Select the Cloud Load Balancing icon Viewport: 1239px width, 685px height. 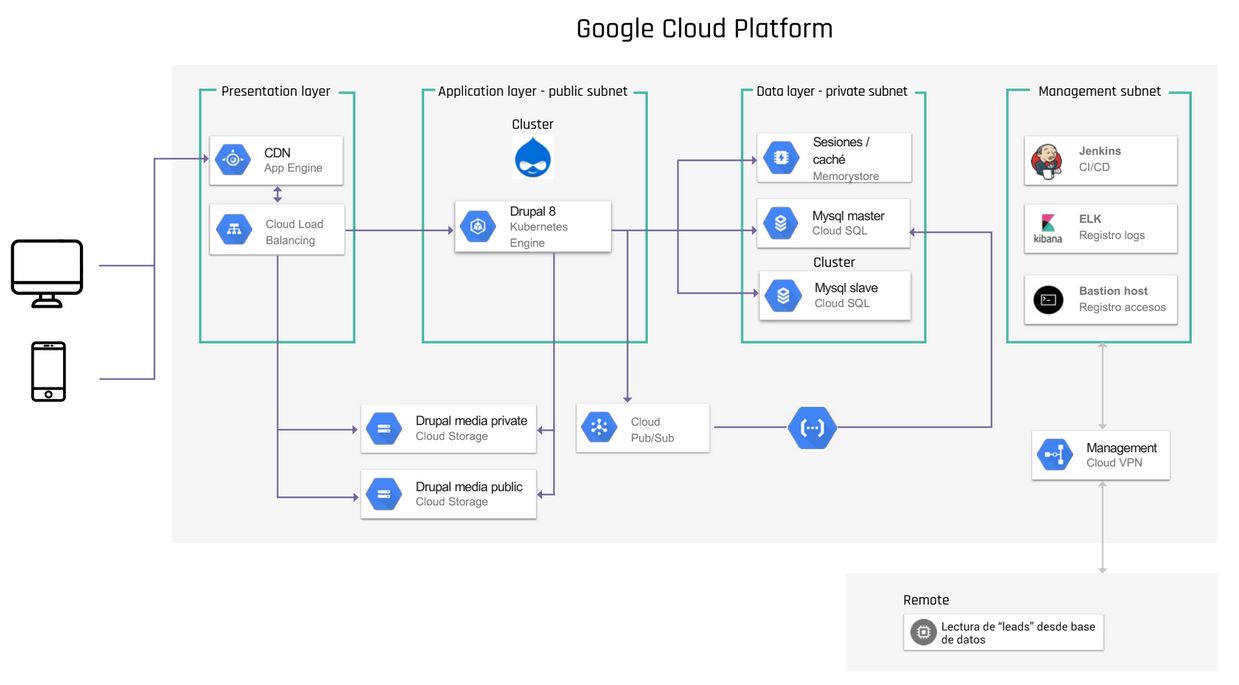(x=234, y=230)
